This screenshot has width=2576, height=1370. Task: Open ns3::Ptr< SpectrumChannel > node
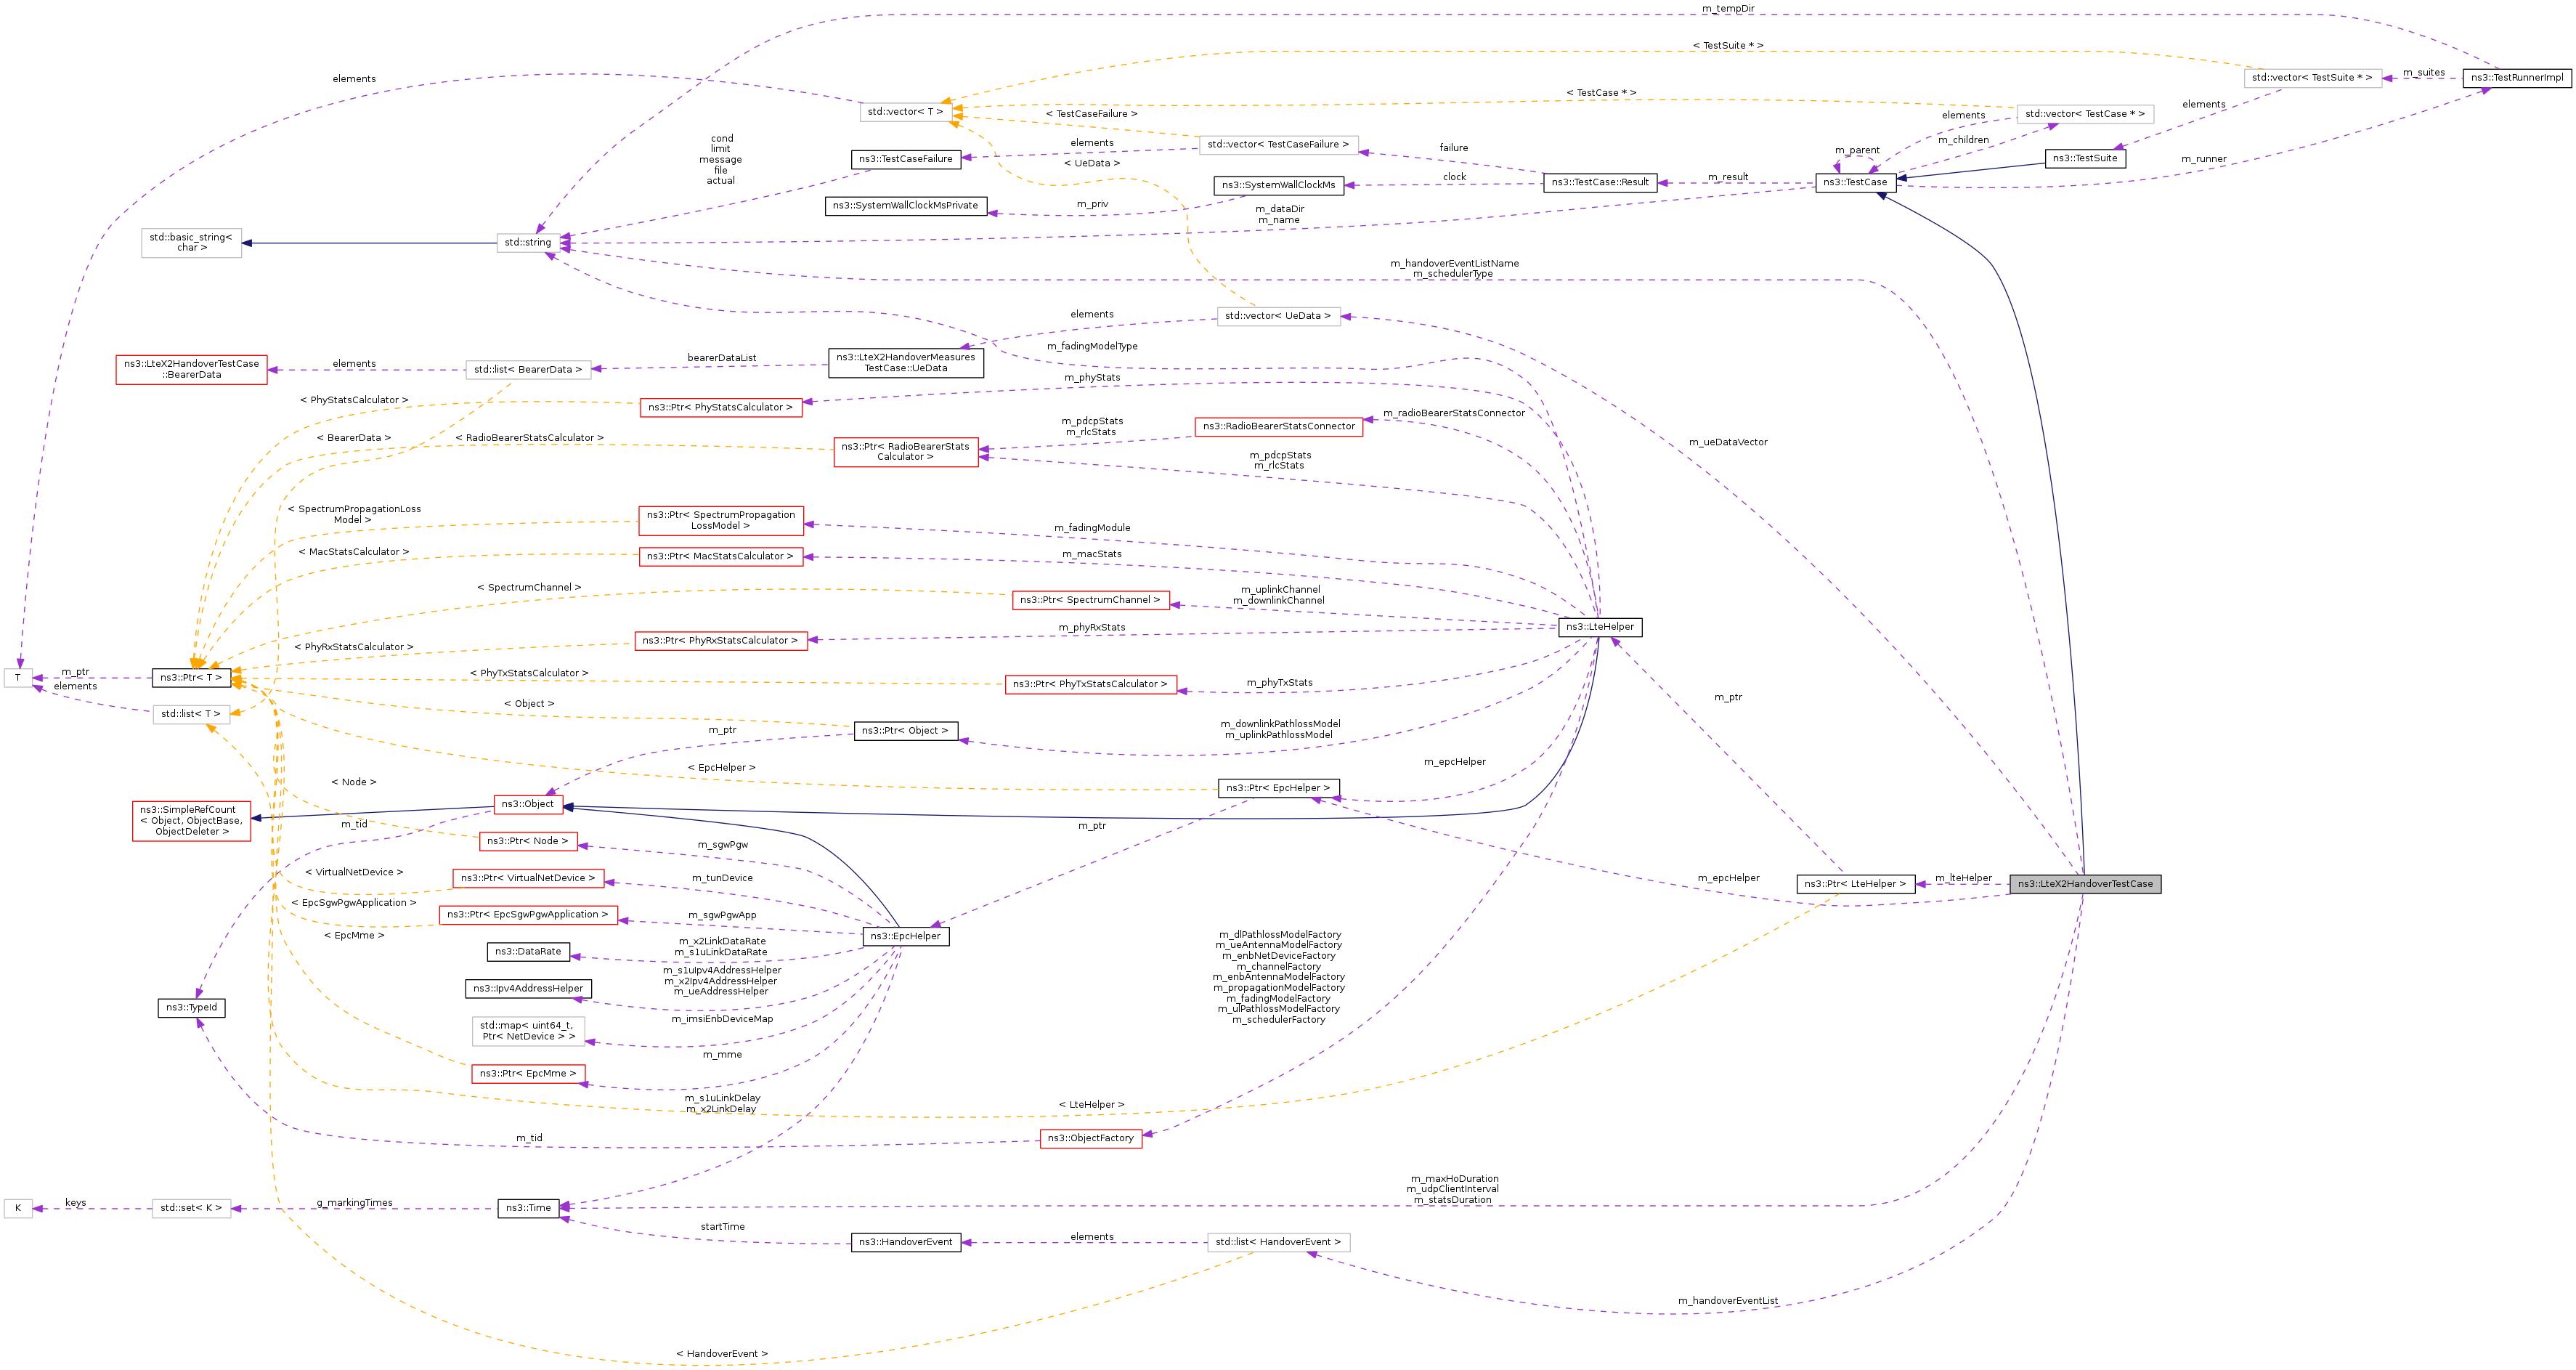(x=1090, y=600)
